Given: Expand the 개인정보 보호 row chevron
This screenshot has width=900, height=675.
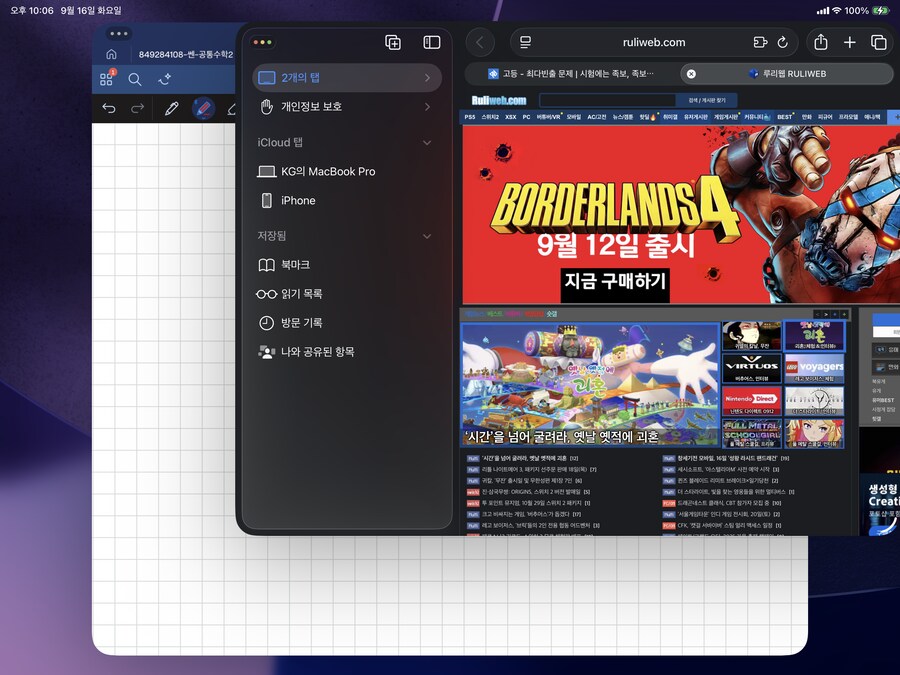Looking at the screenshot, I should (428, 107).
